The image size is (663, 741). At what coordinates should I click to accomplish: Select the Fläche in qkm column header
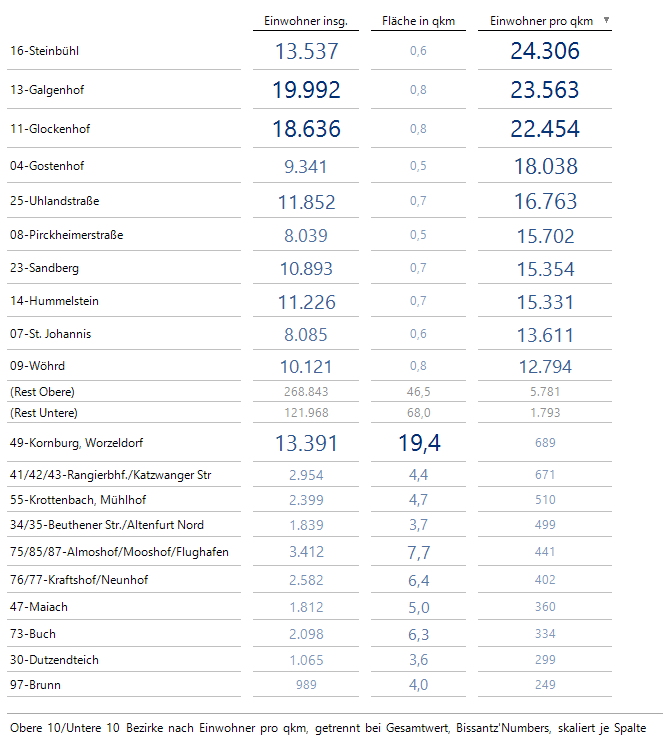coord(418,21)
